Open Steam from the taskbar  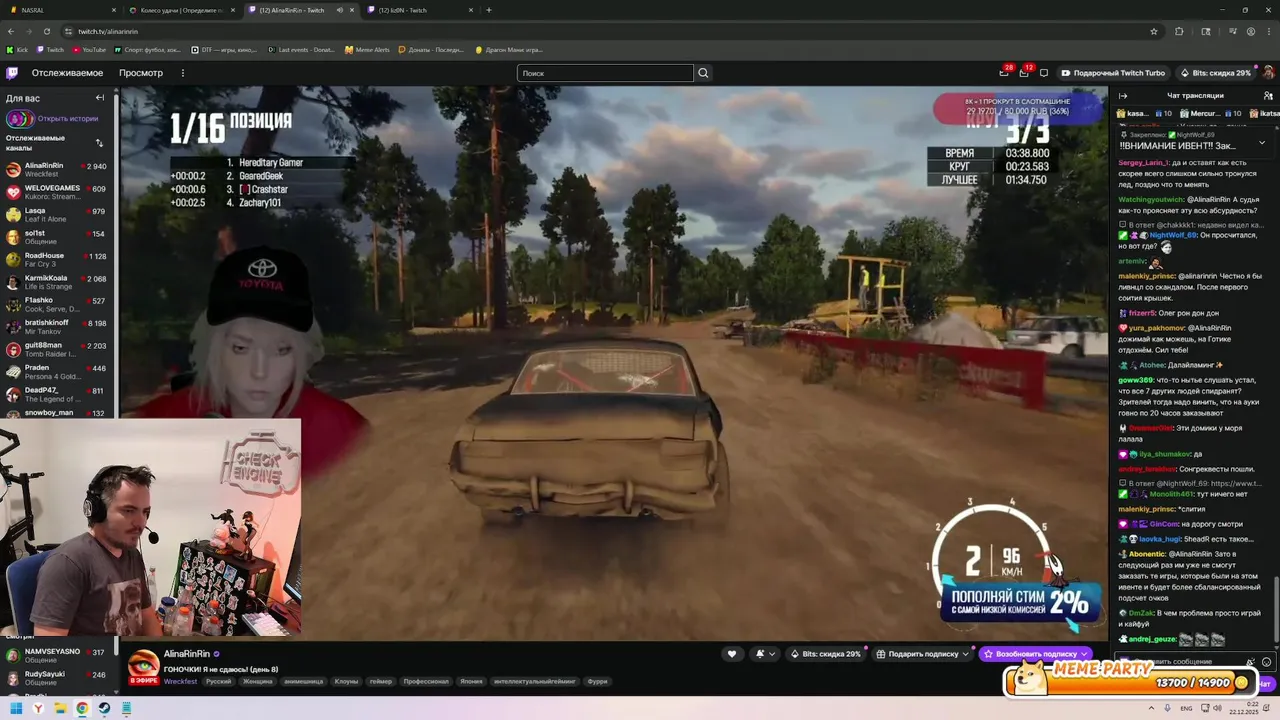(x=104, y=709)
